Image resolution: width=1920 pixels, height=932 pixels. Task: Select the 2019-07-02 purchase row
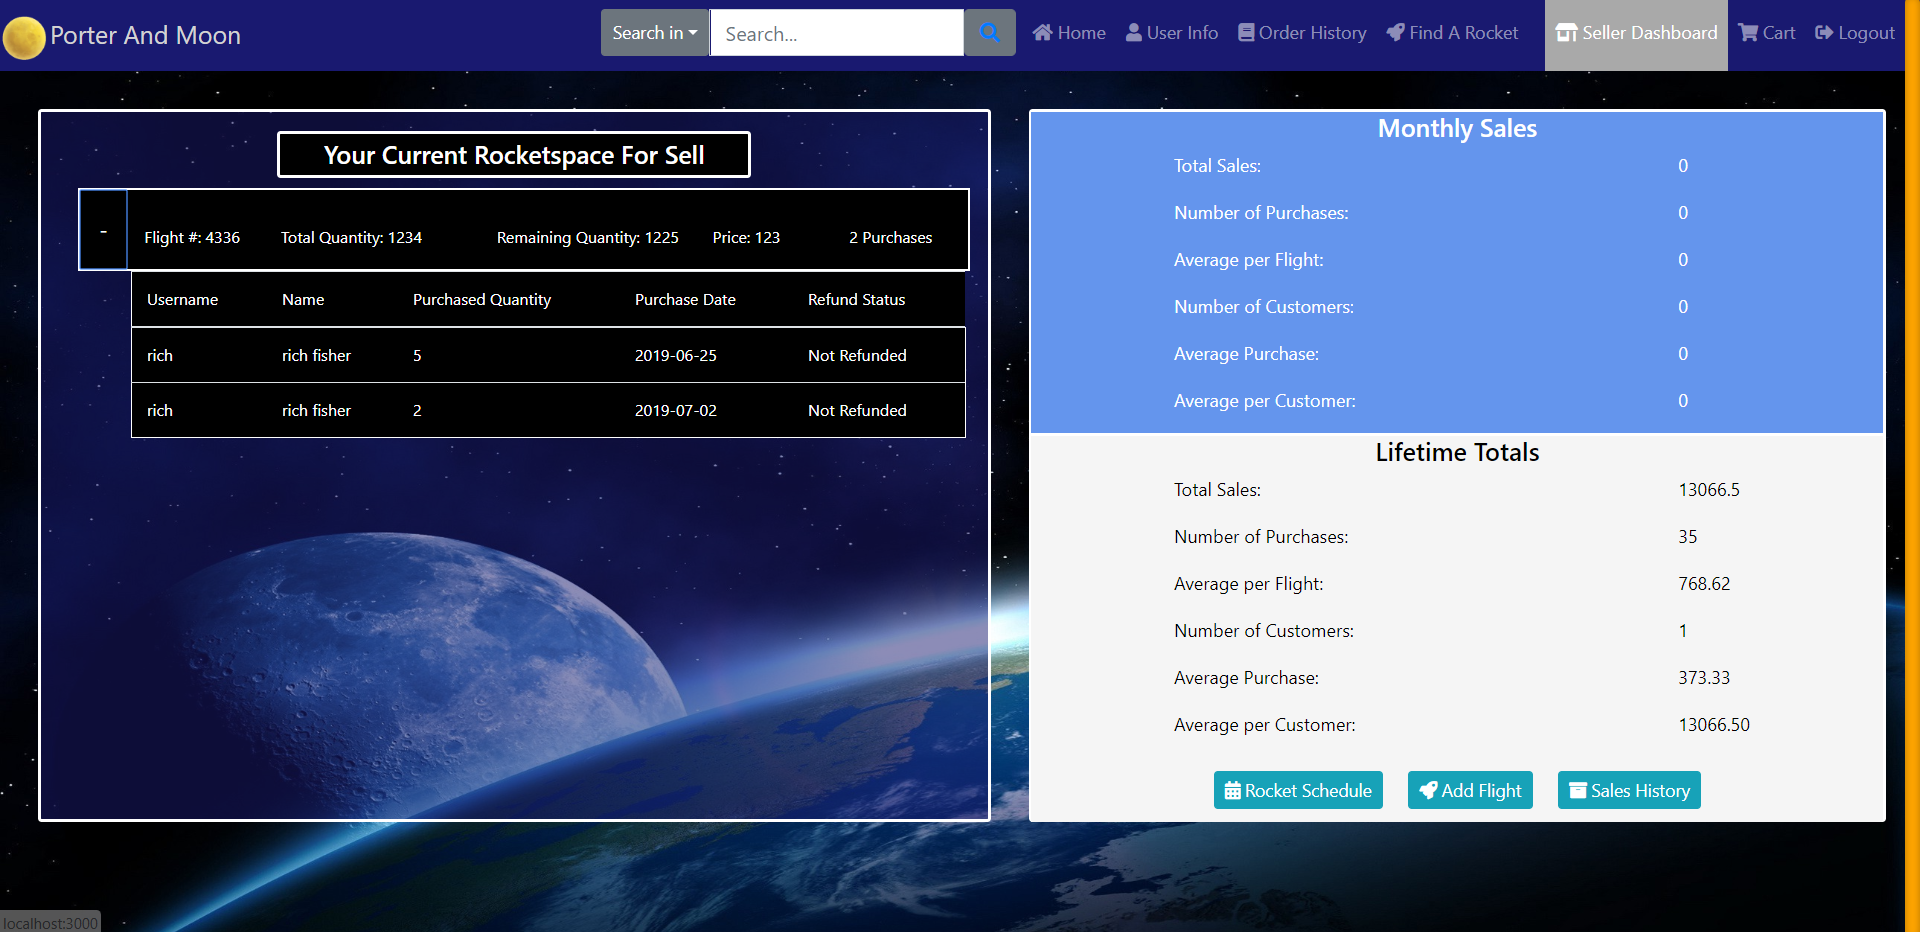click(548, 410)
